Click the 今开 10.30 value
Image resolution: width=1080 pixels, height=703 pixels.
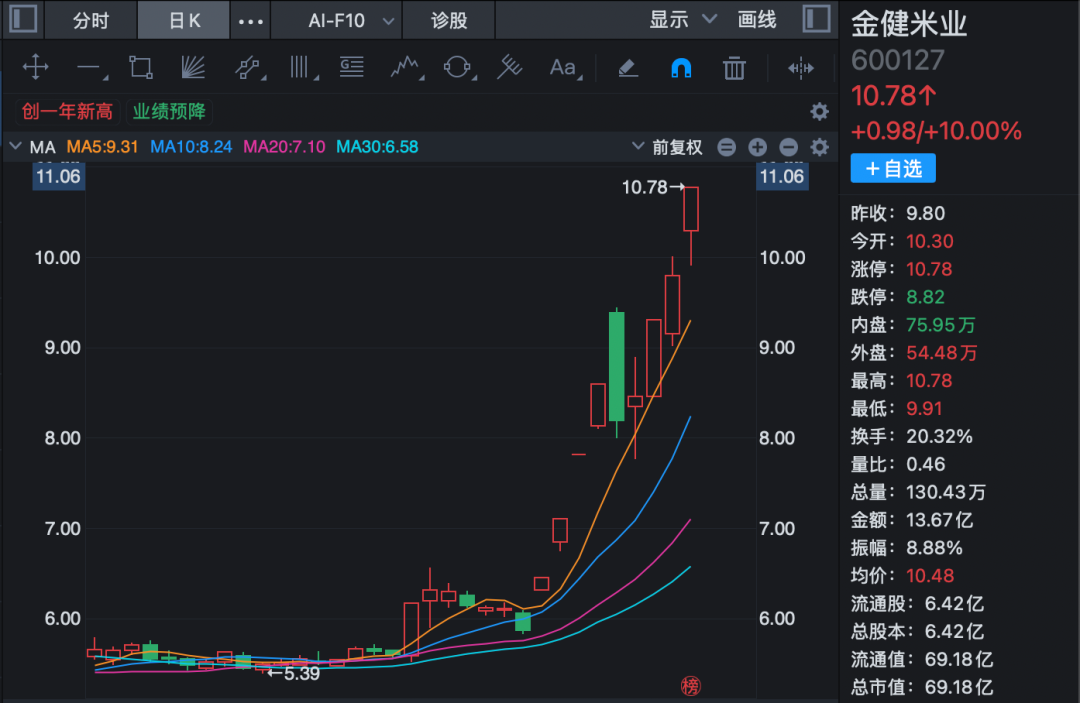pyautogui.click(x=930, y=241)
